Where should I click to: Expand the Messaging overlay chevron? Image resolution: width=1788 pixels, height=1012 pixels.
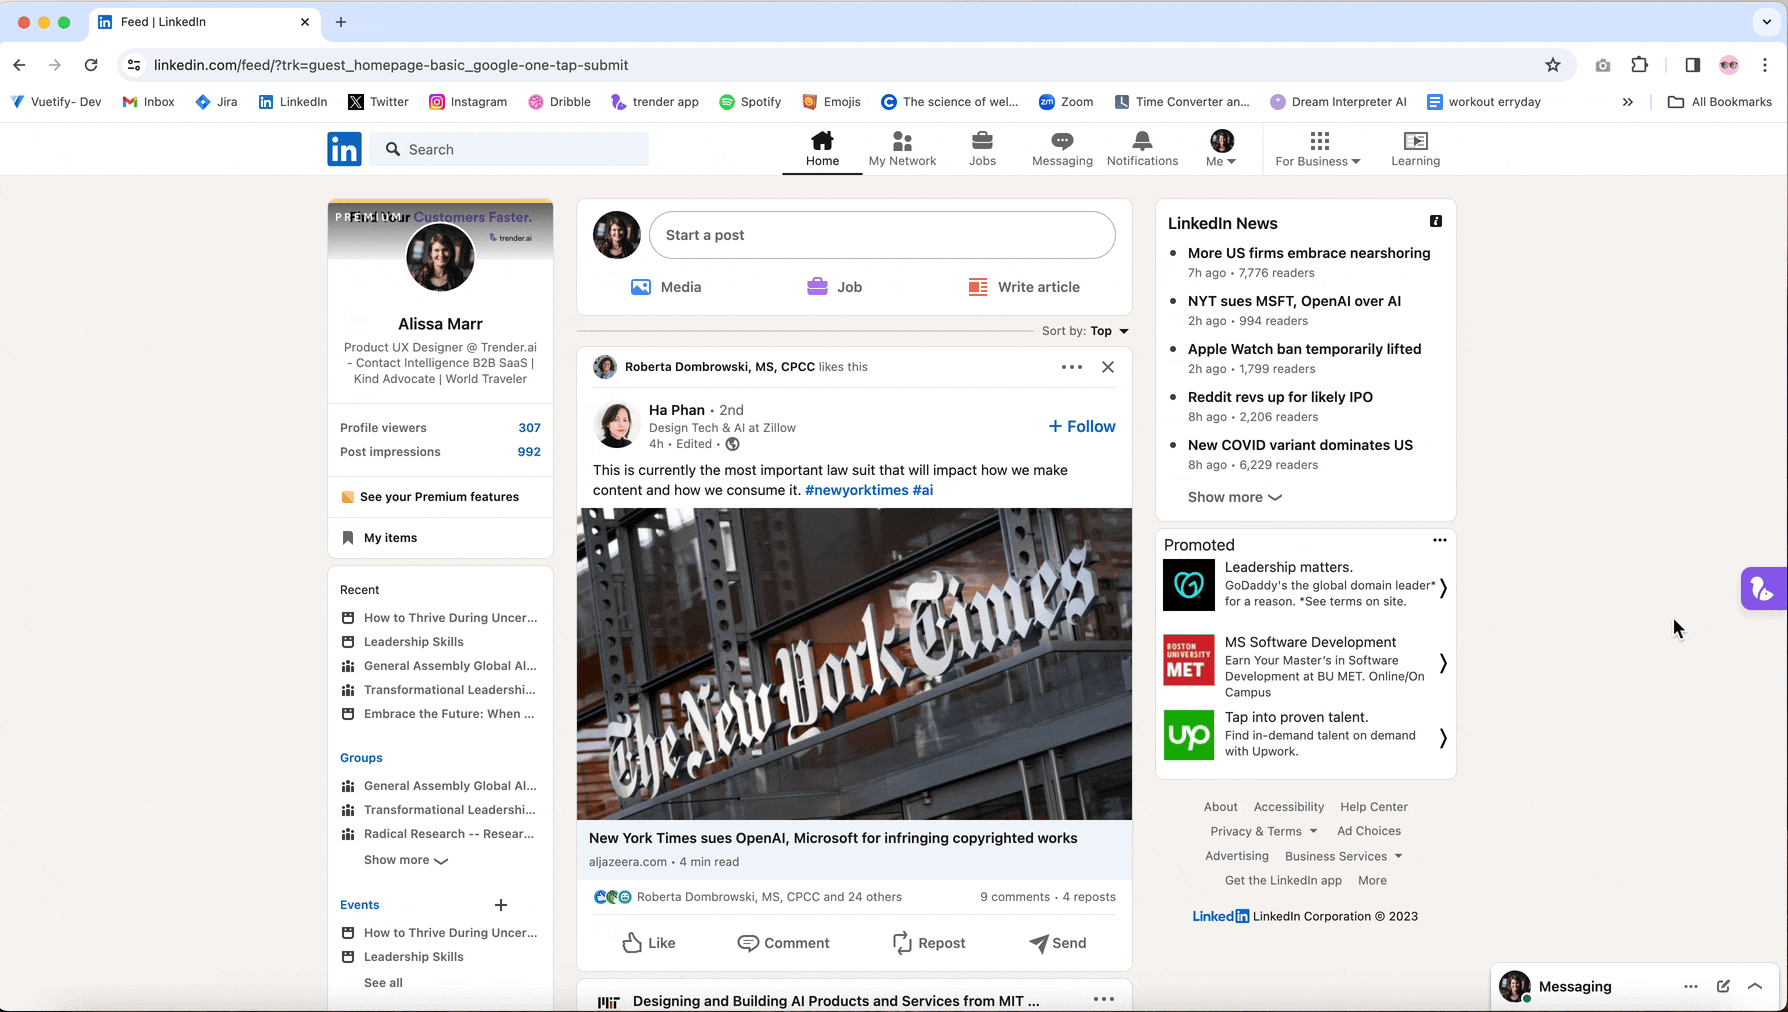[x=1755, y=986]
